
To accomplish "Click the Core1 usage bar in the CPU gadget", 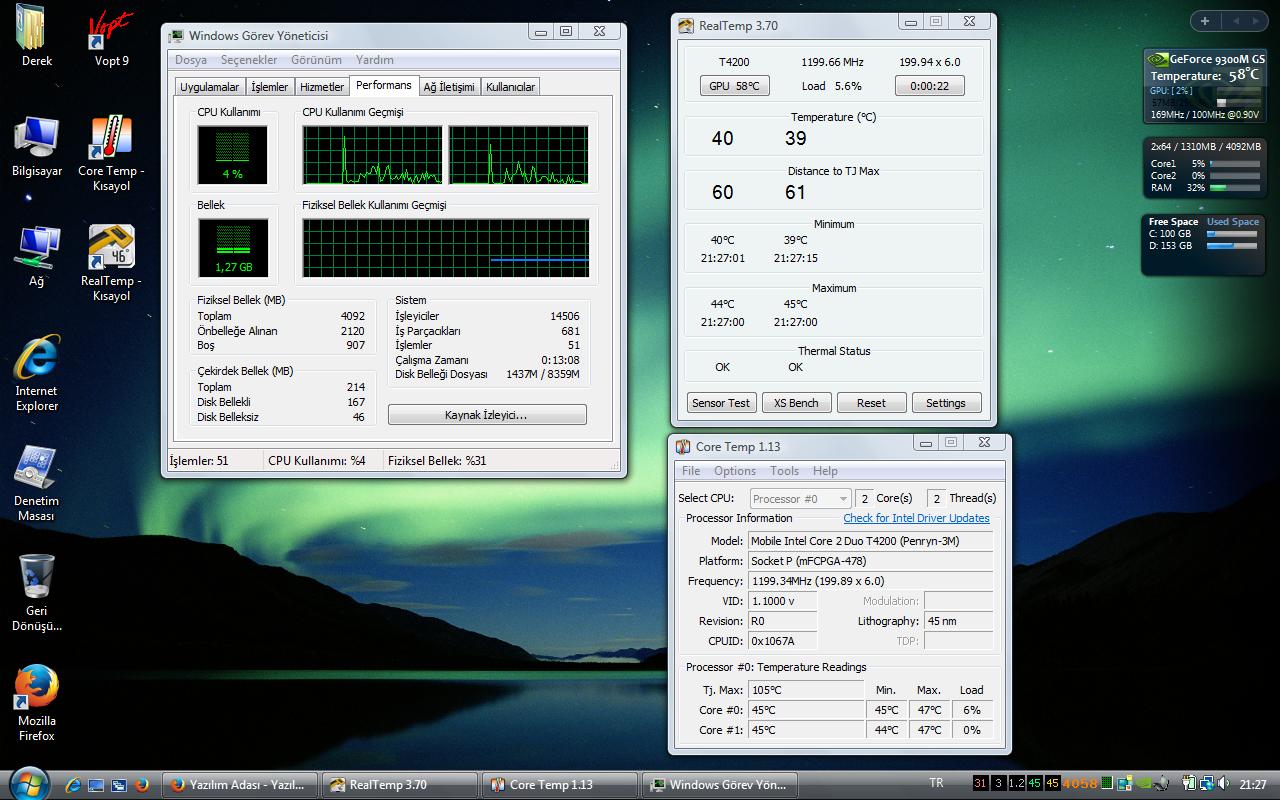I will [x=1234, y=164].
